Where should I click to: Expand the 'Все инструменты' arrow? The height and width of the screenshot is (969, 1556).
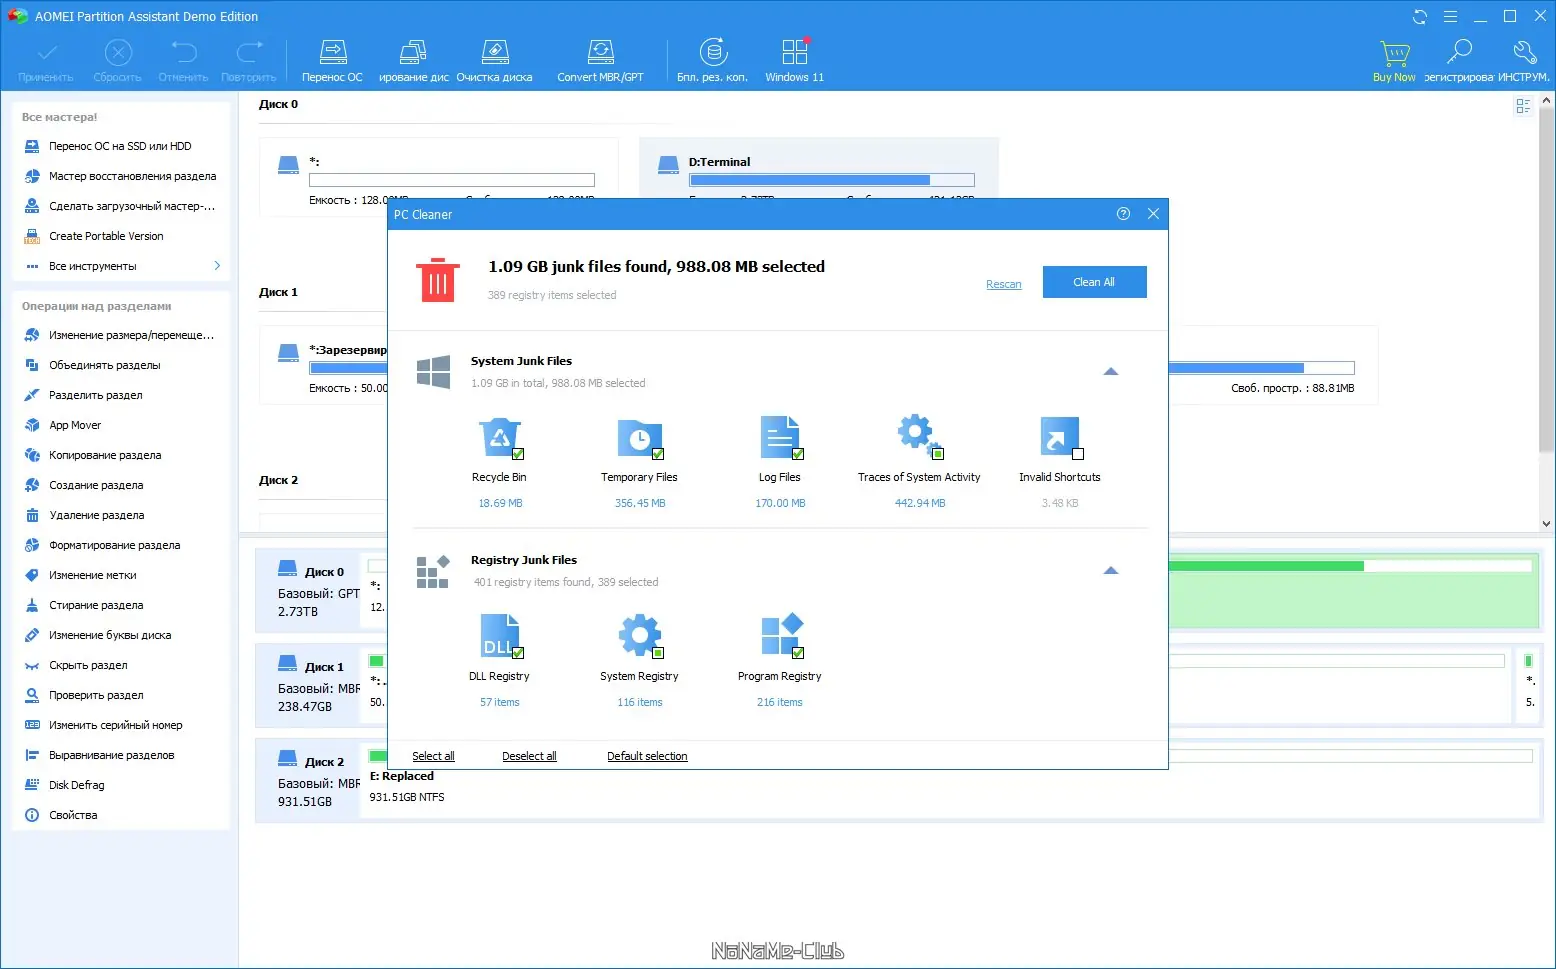217,266
